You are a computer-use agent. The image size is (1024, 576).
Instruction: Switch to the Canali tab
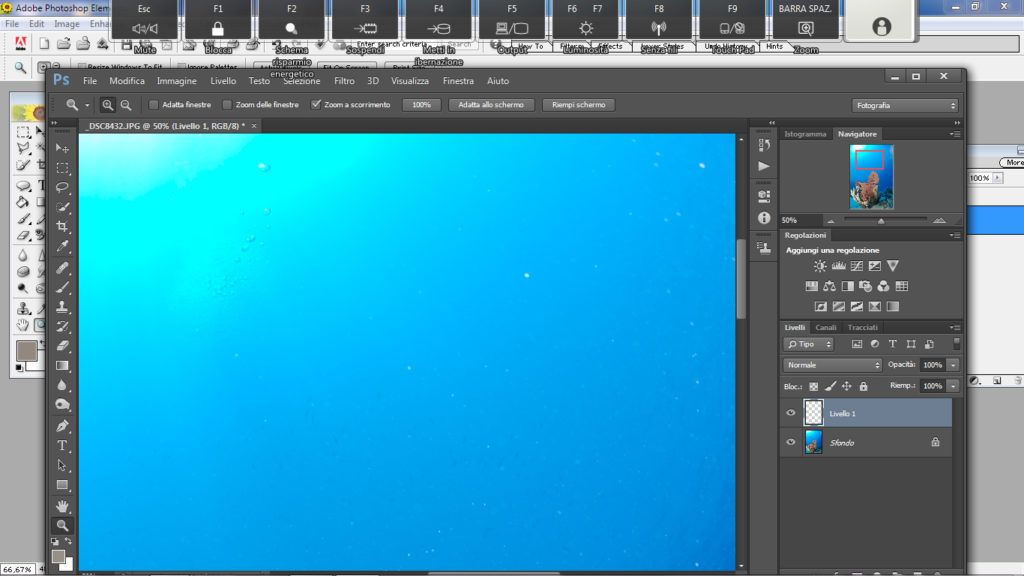coord(826,327)
